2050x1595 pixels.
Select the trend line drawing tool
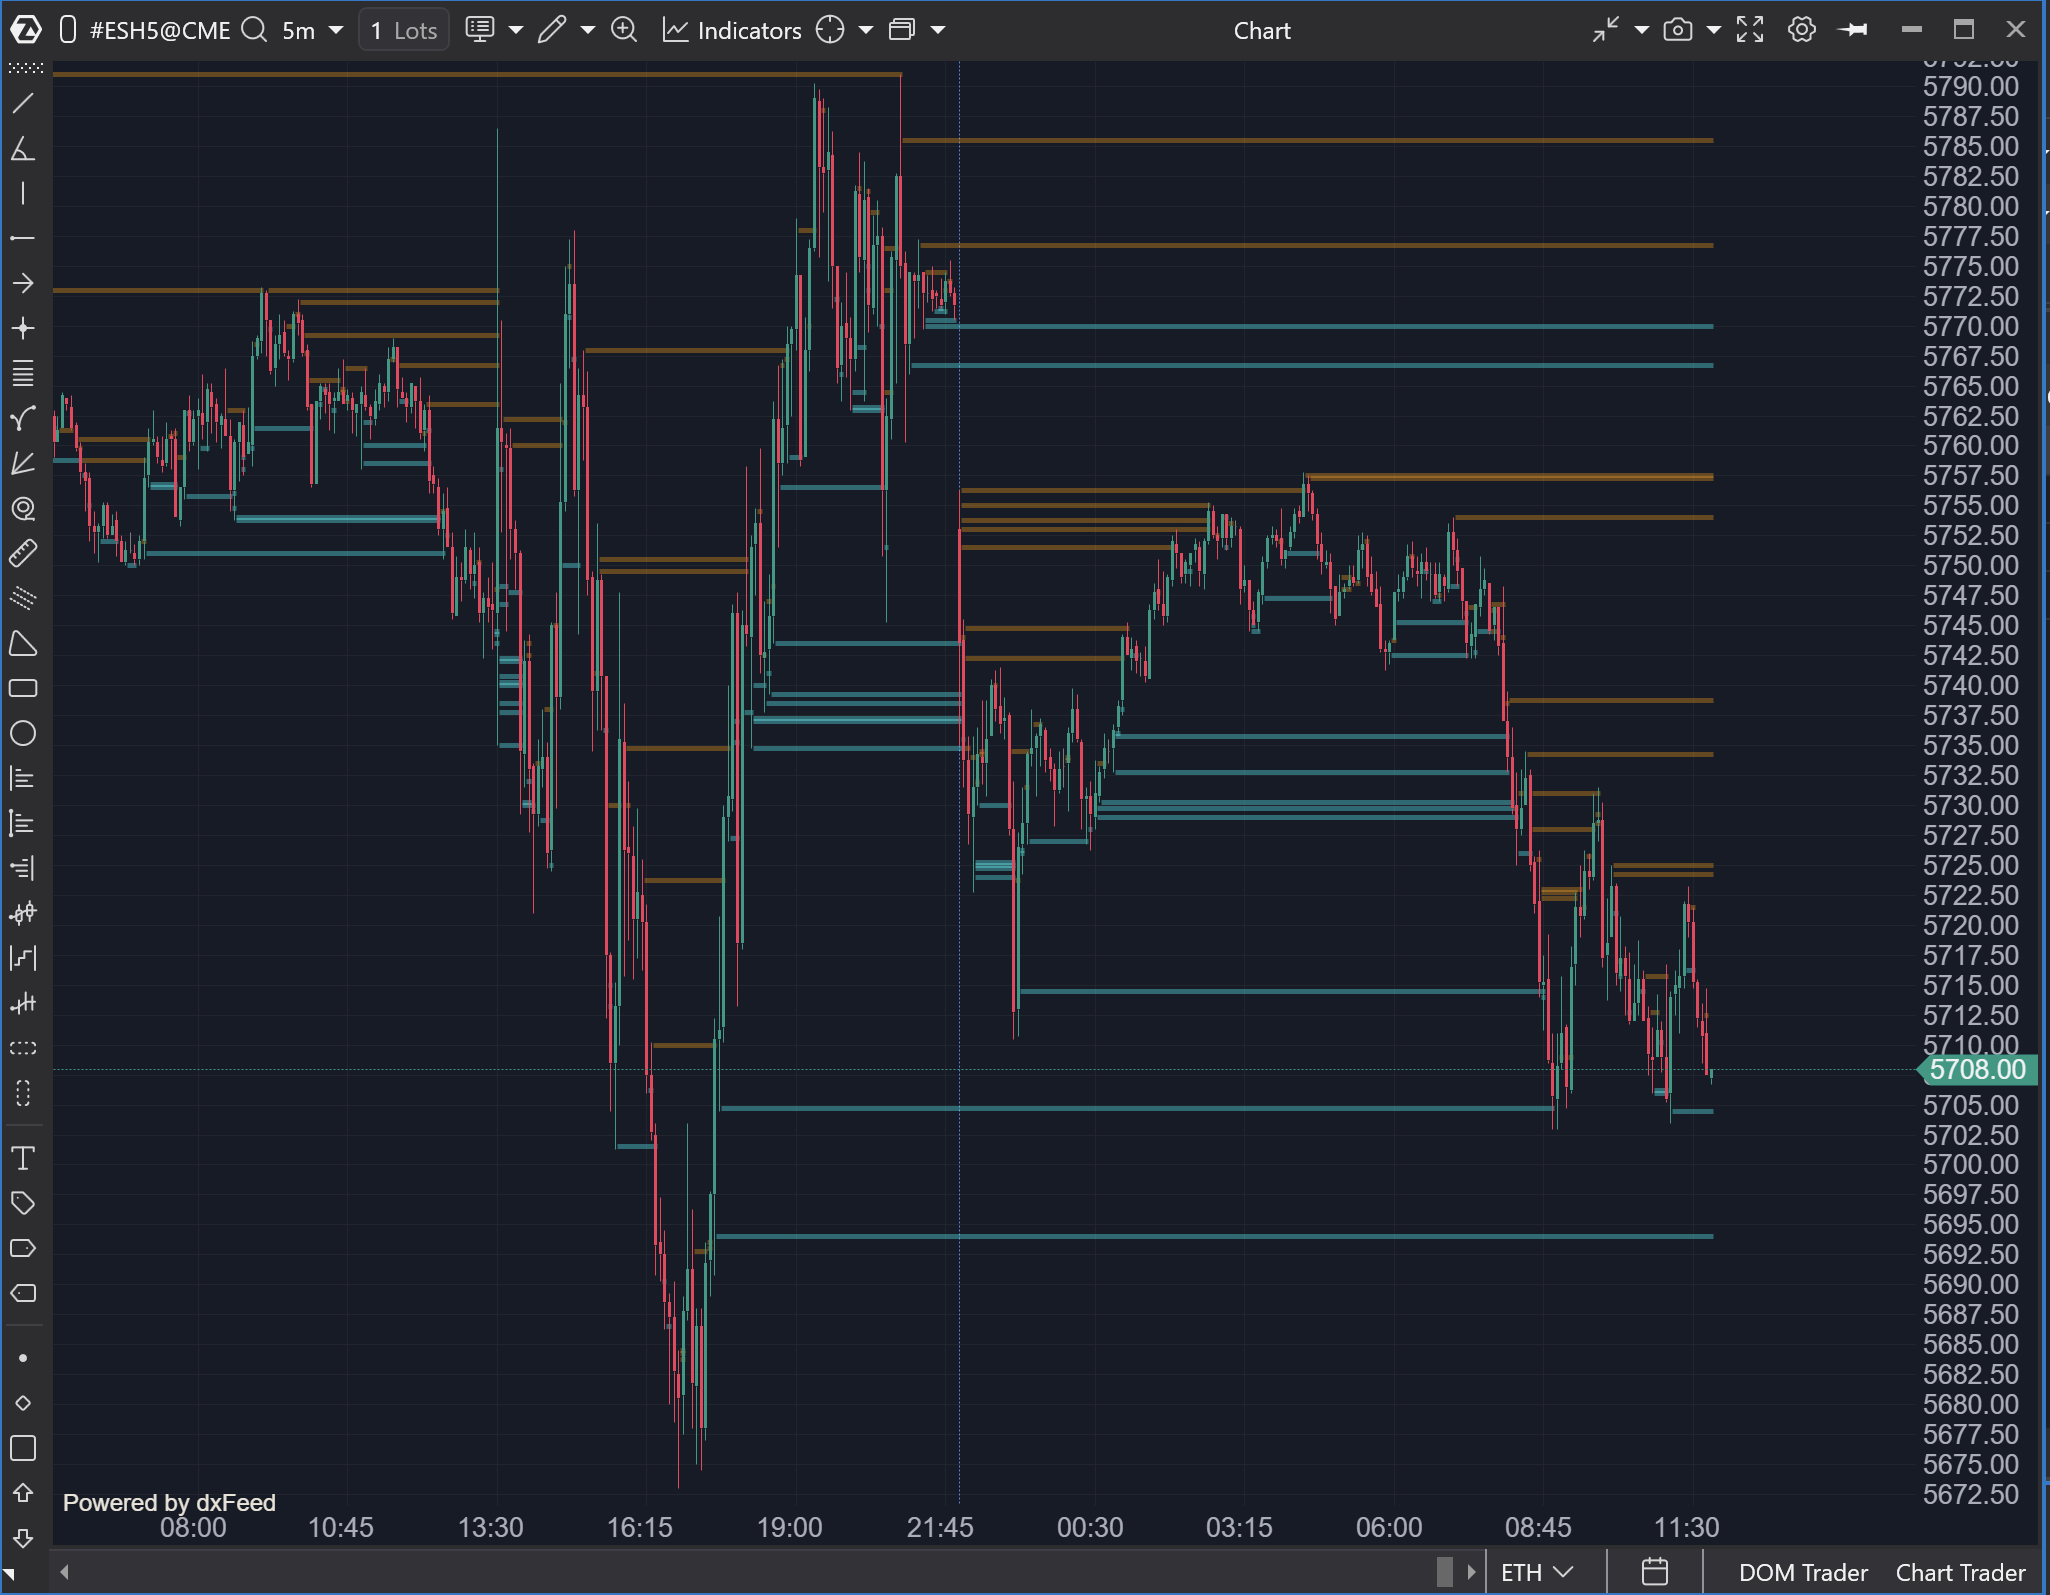23,104
